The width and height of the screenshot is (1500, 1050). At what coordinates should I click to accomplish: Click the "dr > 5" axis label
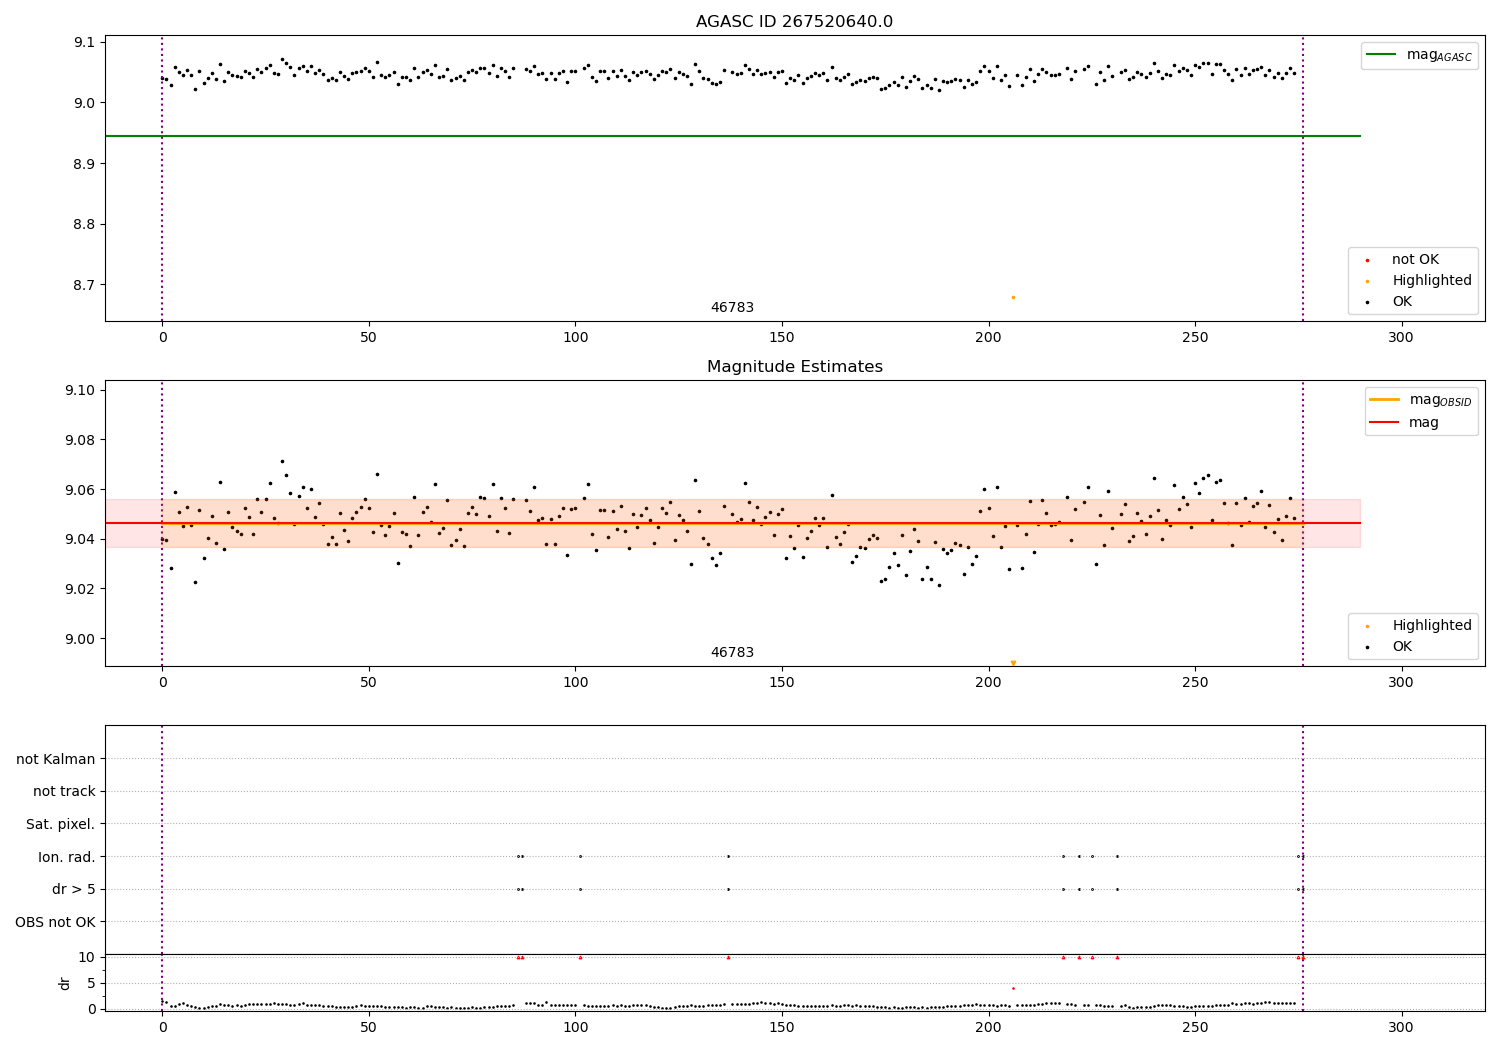74,889
